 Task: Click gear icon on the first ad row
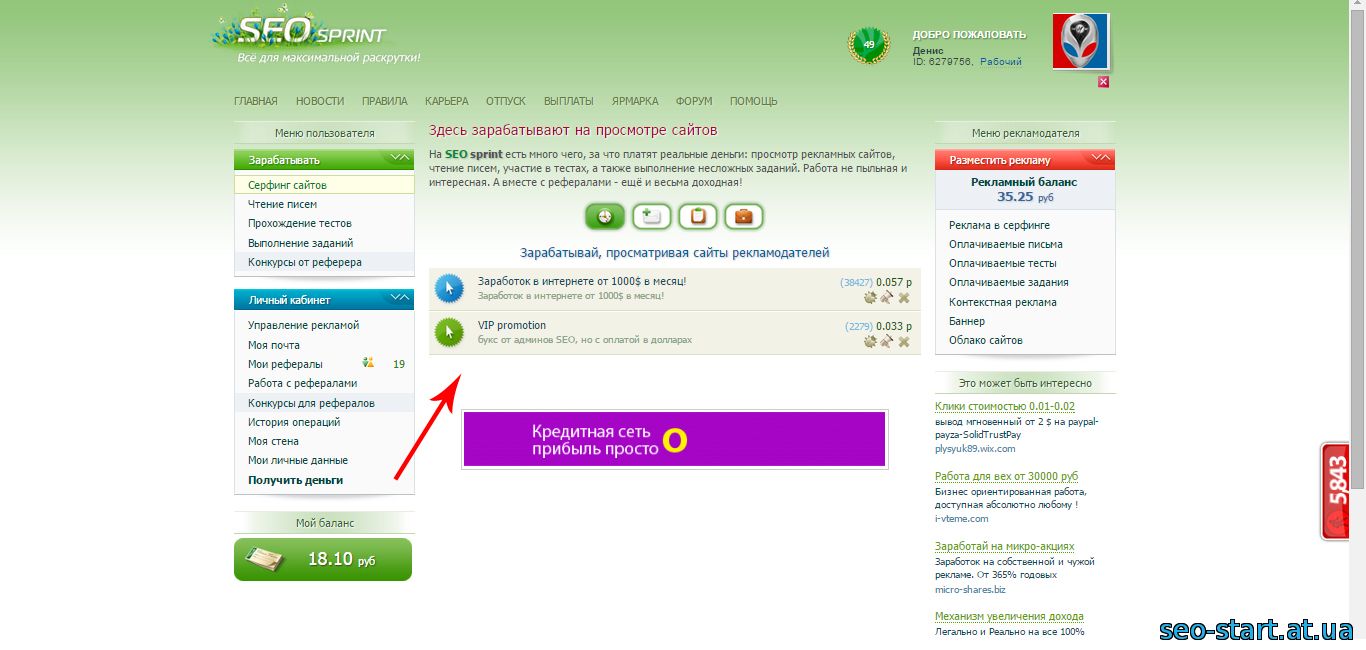click(x=870, y=297)
